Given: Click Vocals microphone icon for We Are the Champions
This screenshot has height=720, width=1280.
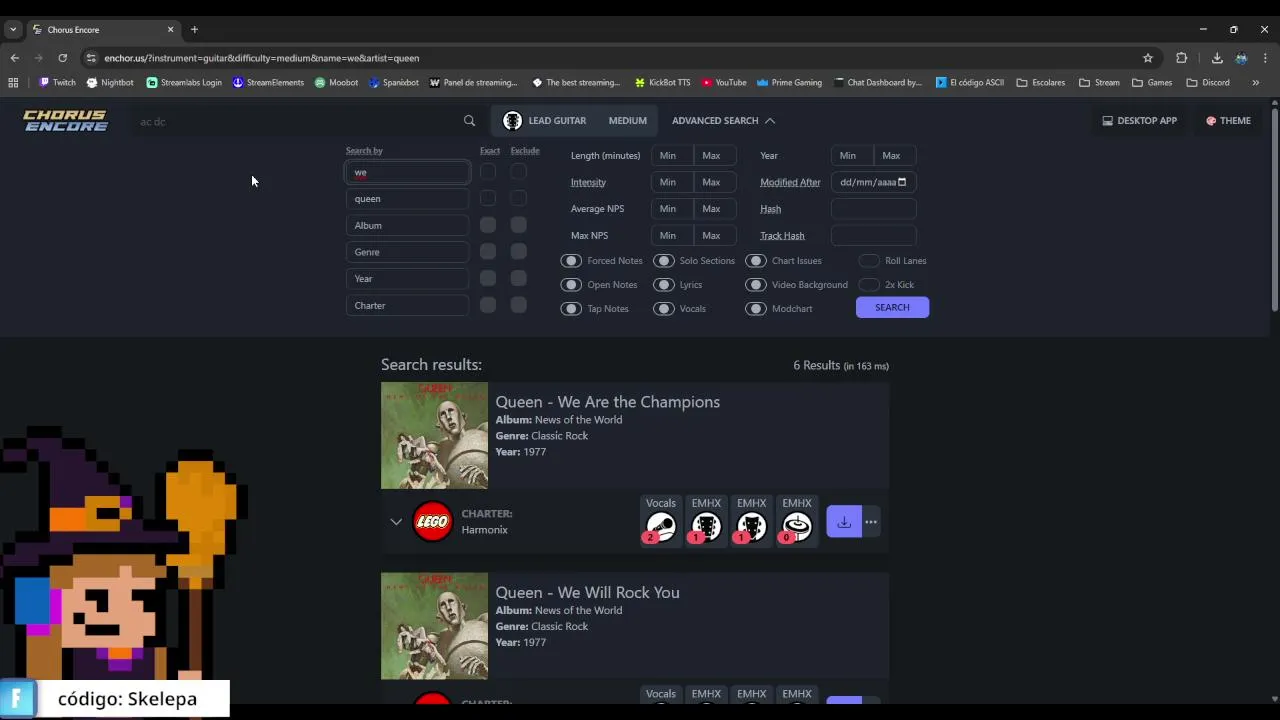Looking at the screenshot, I should [x=661, y=527].
